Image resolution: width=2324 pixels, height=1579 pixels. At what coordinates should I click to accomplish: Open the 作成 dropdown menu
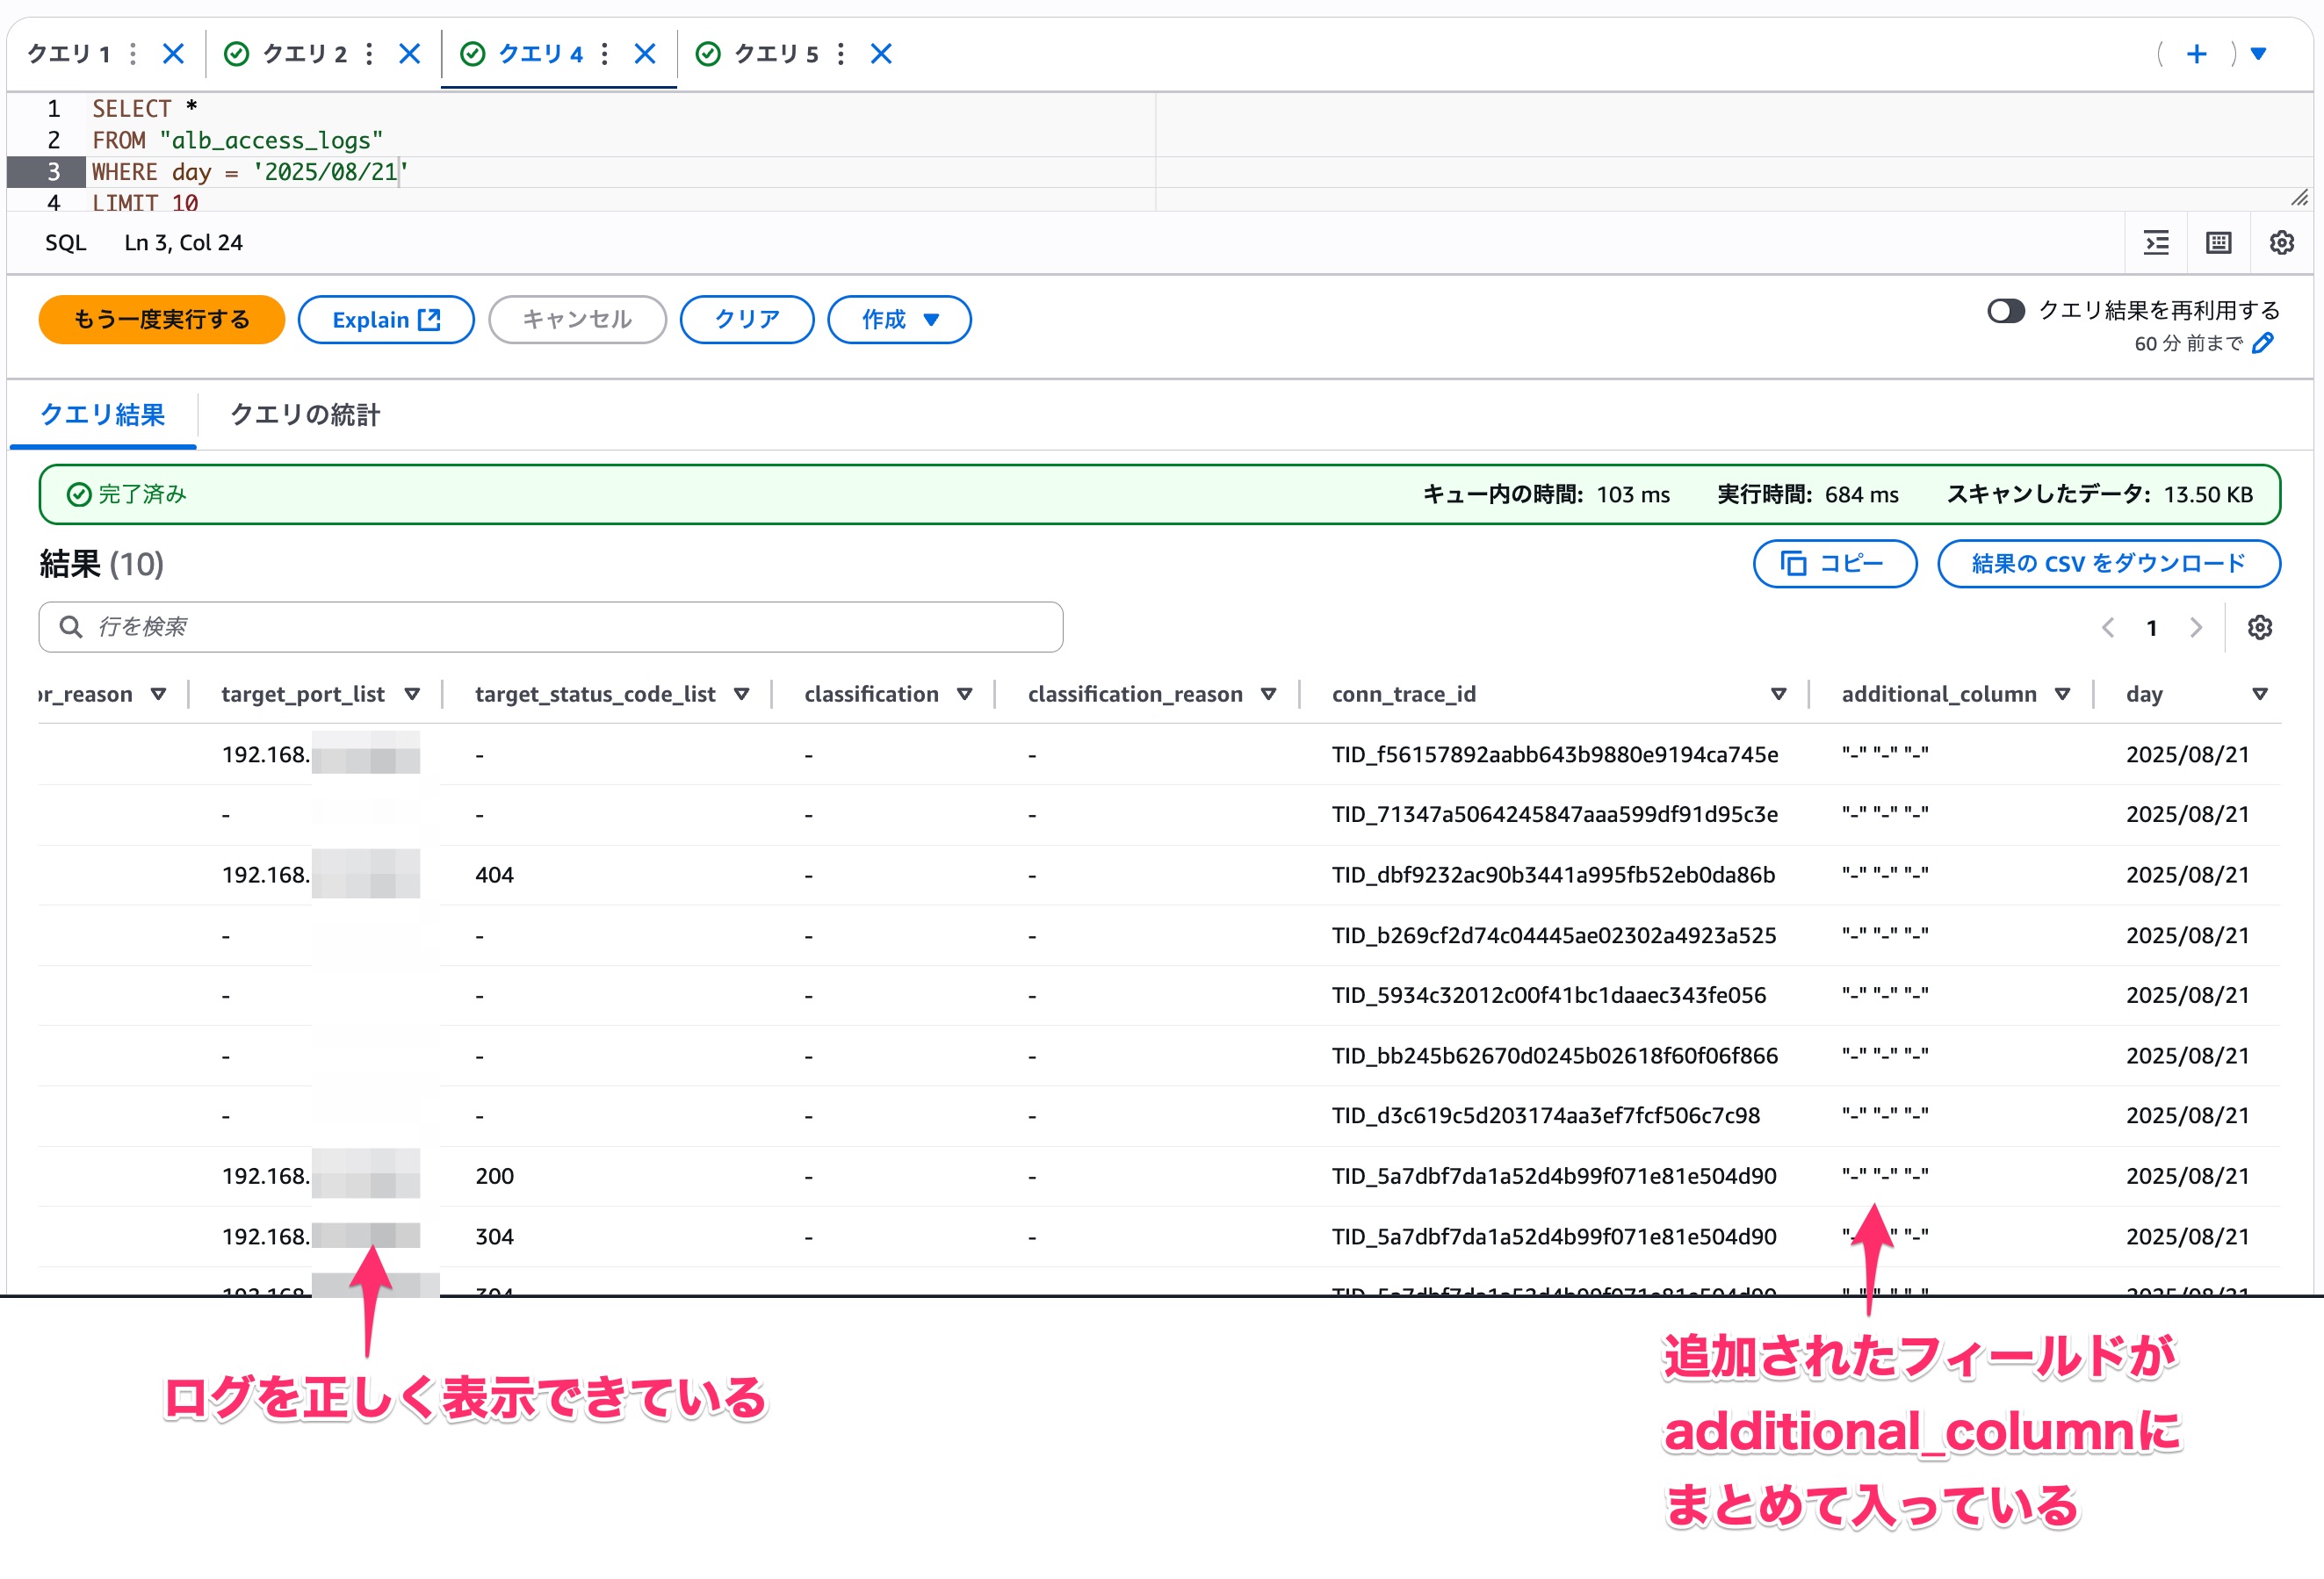click(x=900, y=320)
